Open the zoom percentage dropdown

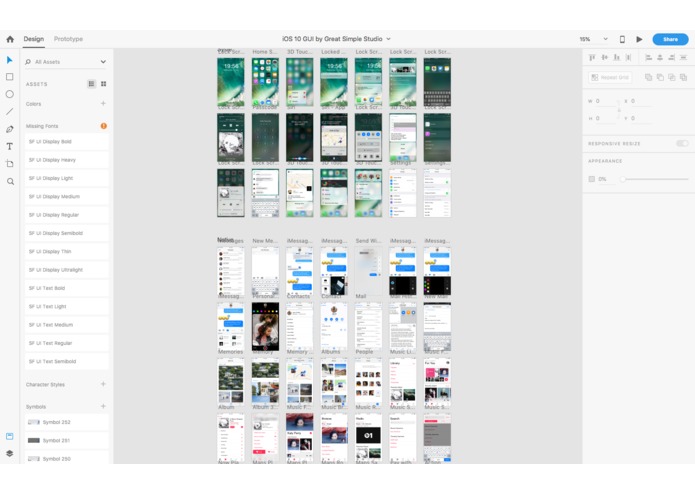click(605, 39)
